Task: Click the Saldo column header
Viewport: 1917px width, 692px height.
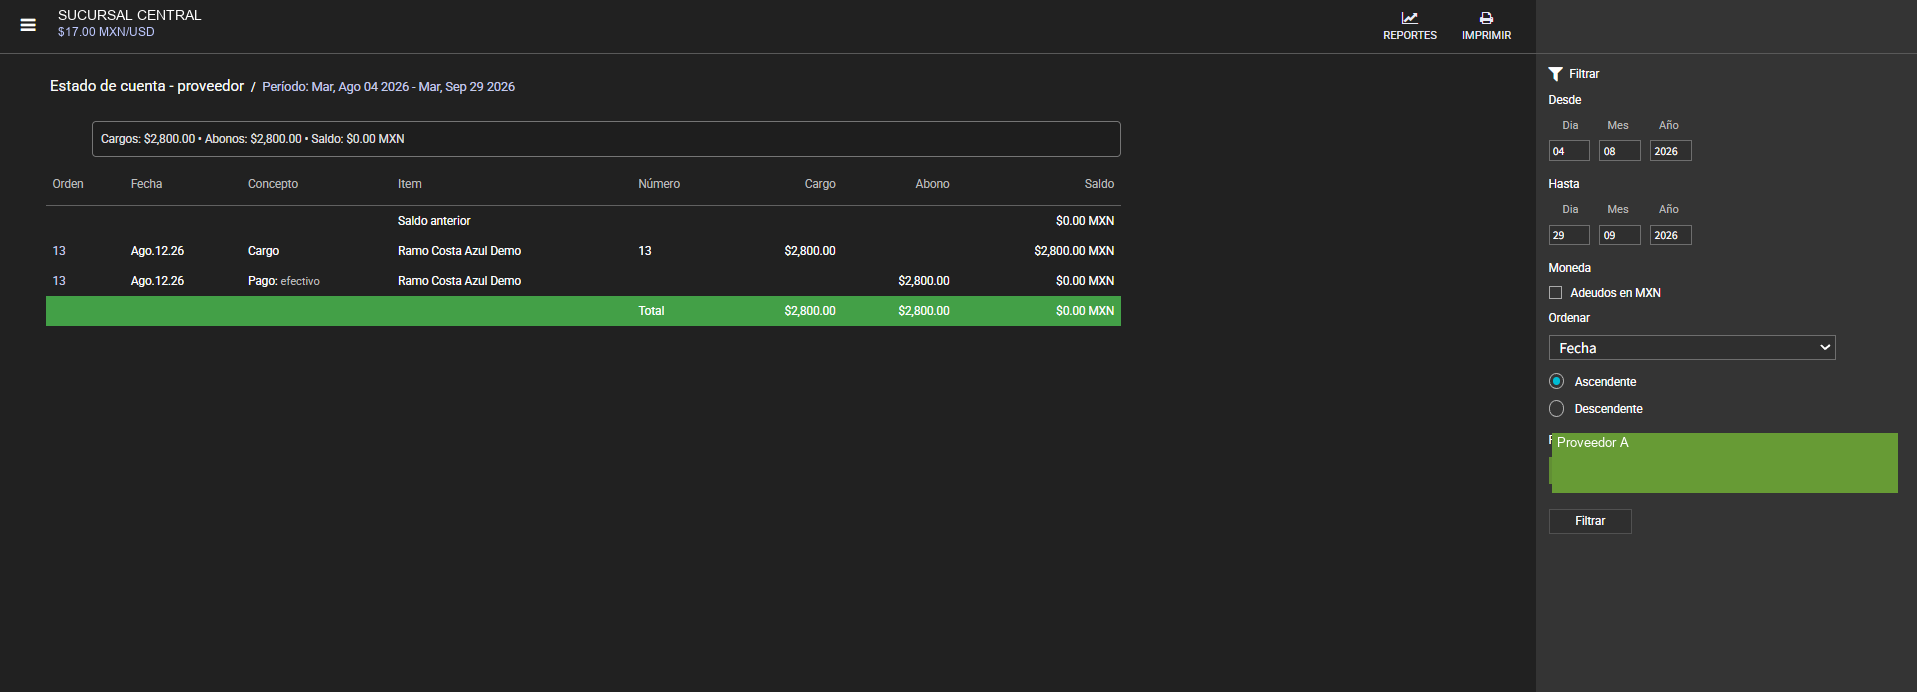Action: pos(1099,184)
